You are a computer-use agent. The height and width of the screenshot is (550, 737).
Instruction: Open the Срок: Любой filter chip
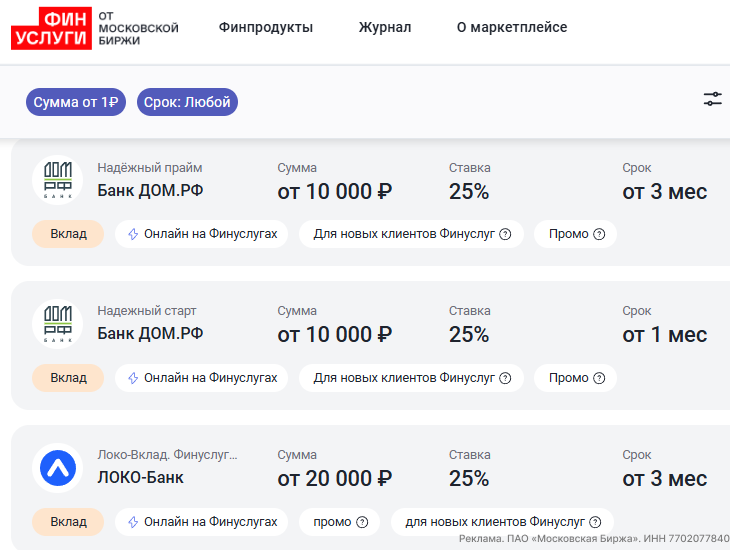187,102
